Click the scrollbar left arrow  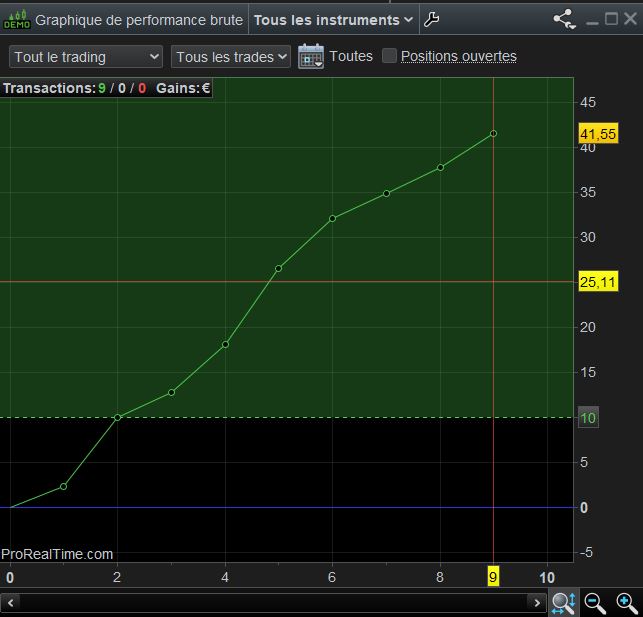10,602
